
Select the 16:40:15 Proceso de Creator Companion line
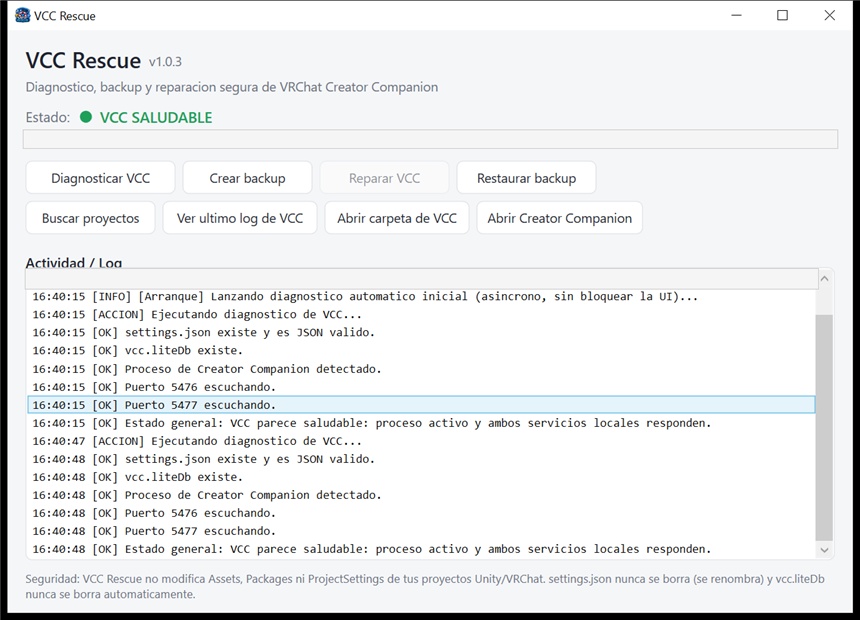[x=421, y=369]
